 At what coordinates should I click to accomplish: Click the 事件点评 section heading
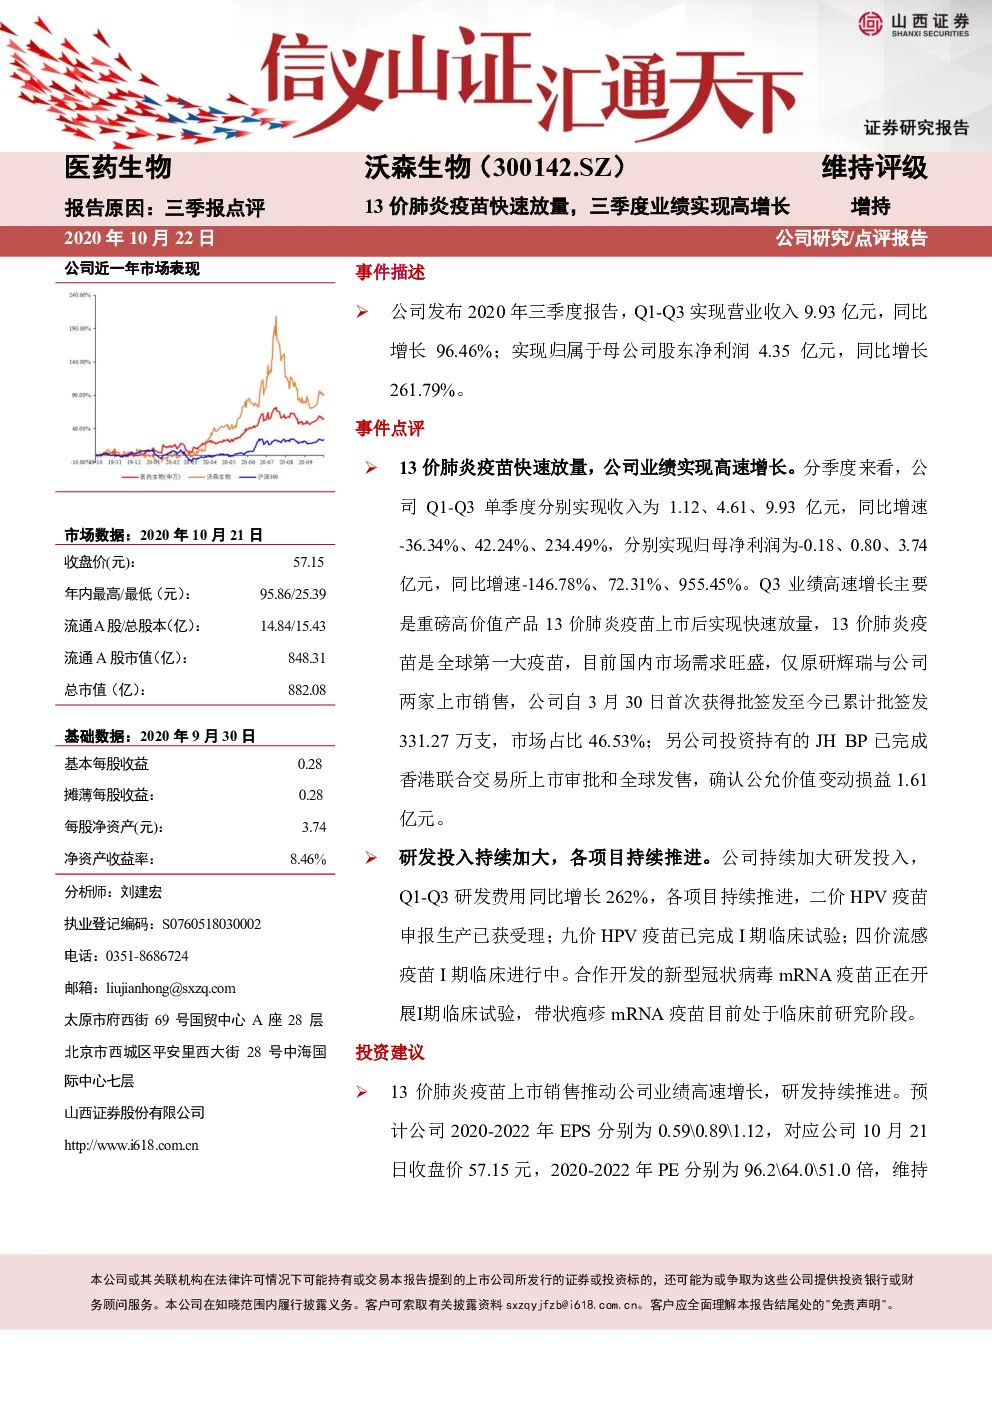pos(390,429)
